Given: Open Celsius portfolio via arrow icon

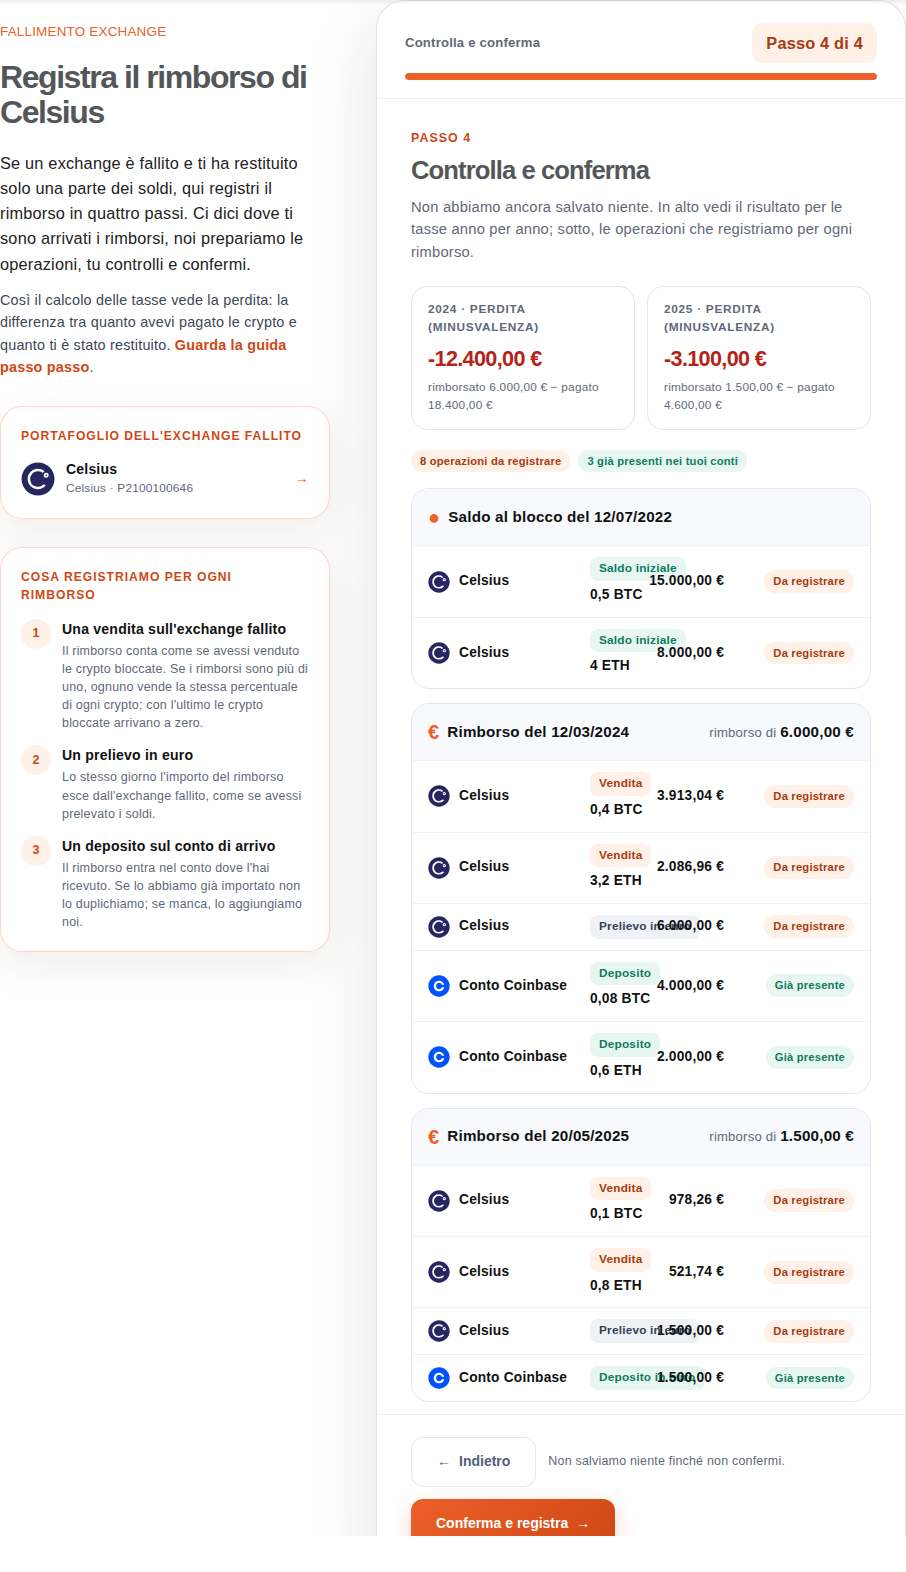Looking at the screenshot, I should coord(301,480).
